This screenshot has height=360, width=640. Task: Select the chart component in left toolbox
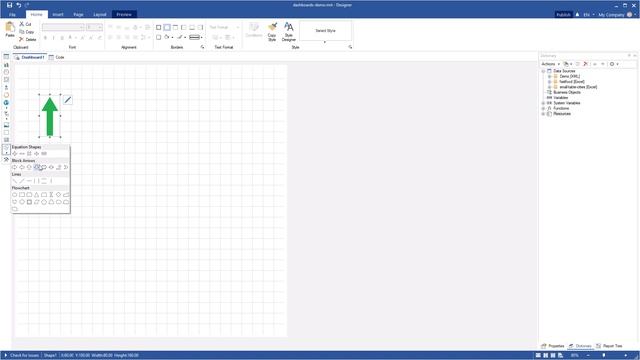(6, 64)
